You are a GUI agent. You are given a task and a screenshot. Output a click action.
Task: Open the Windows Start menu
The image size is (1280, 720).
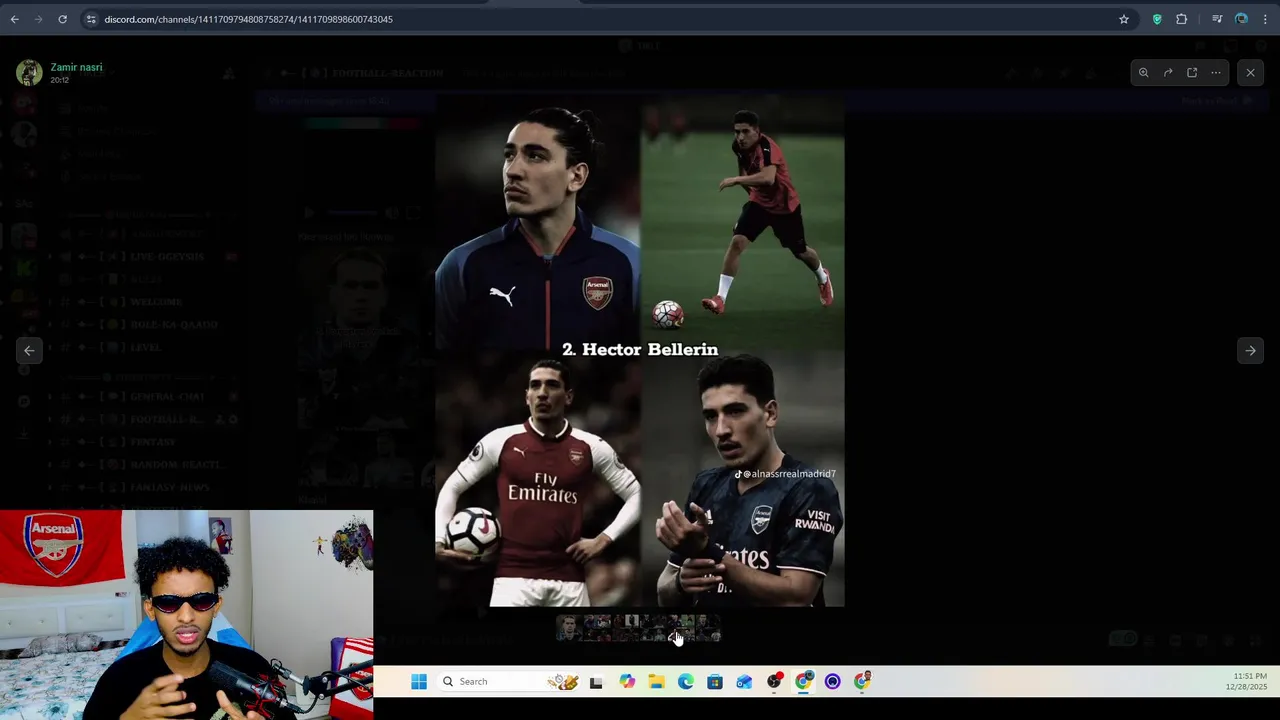419,682
